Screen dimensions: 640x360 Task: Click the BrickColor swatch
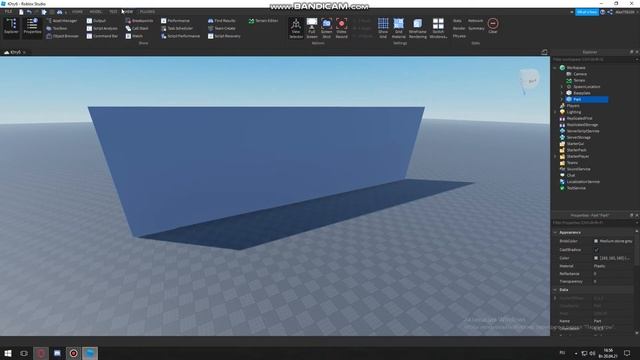click(596, 241)
